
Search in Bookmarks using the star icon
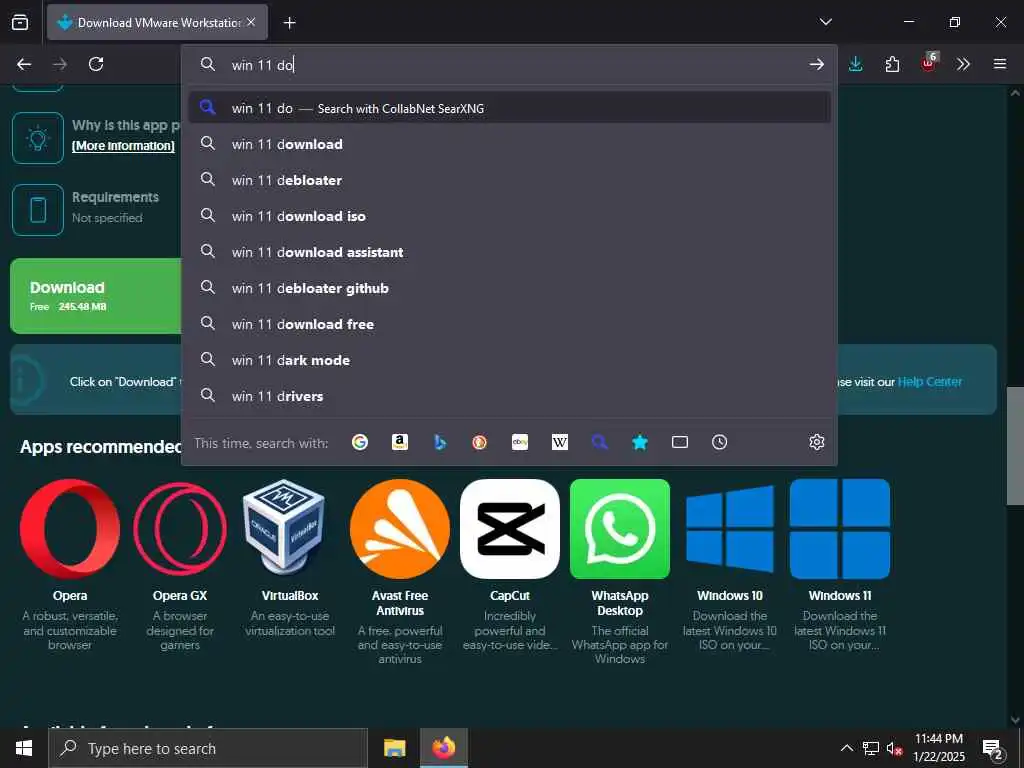[639, 442]
